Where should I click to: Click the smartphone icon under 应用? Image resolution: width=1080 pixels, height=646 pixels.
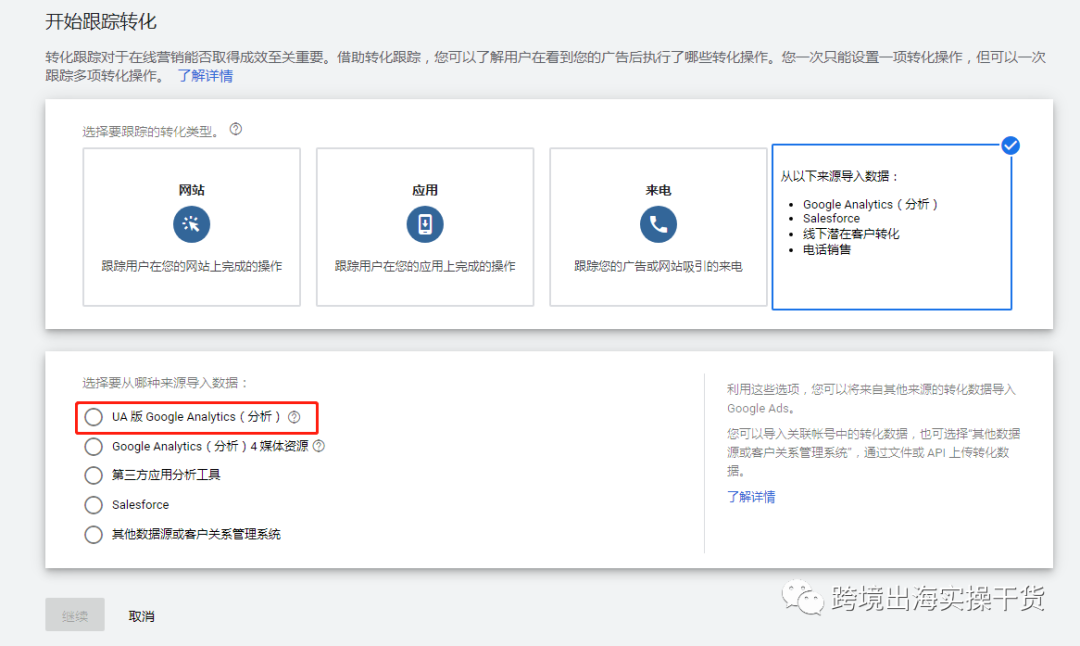pos(425,224)
